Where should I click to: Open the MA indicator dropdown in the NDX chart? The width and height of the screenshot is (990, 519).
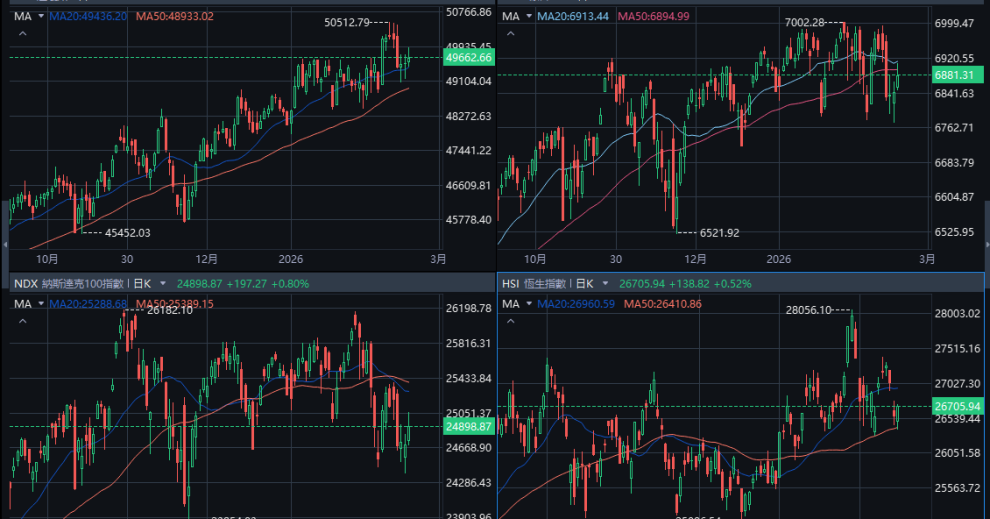point(40,304)
